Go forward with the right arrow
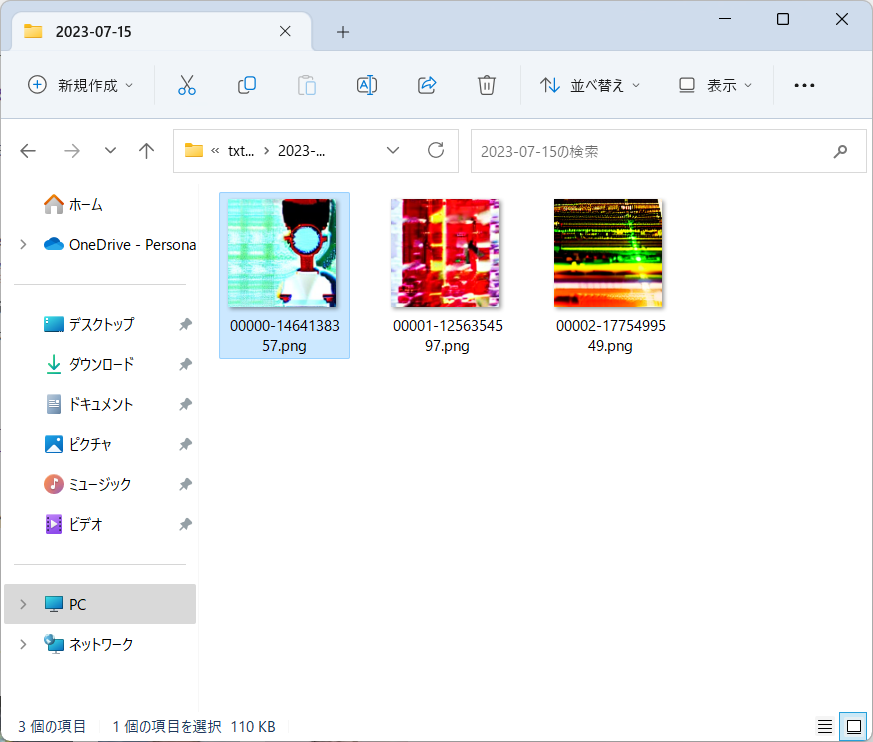Viewport: 873px width, 742px height. tap(72, 151)
